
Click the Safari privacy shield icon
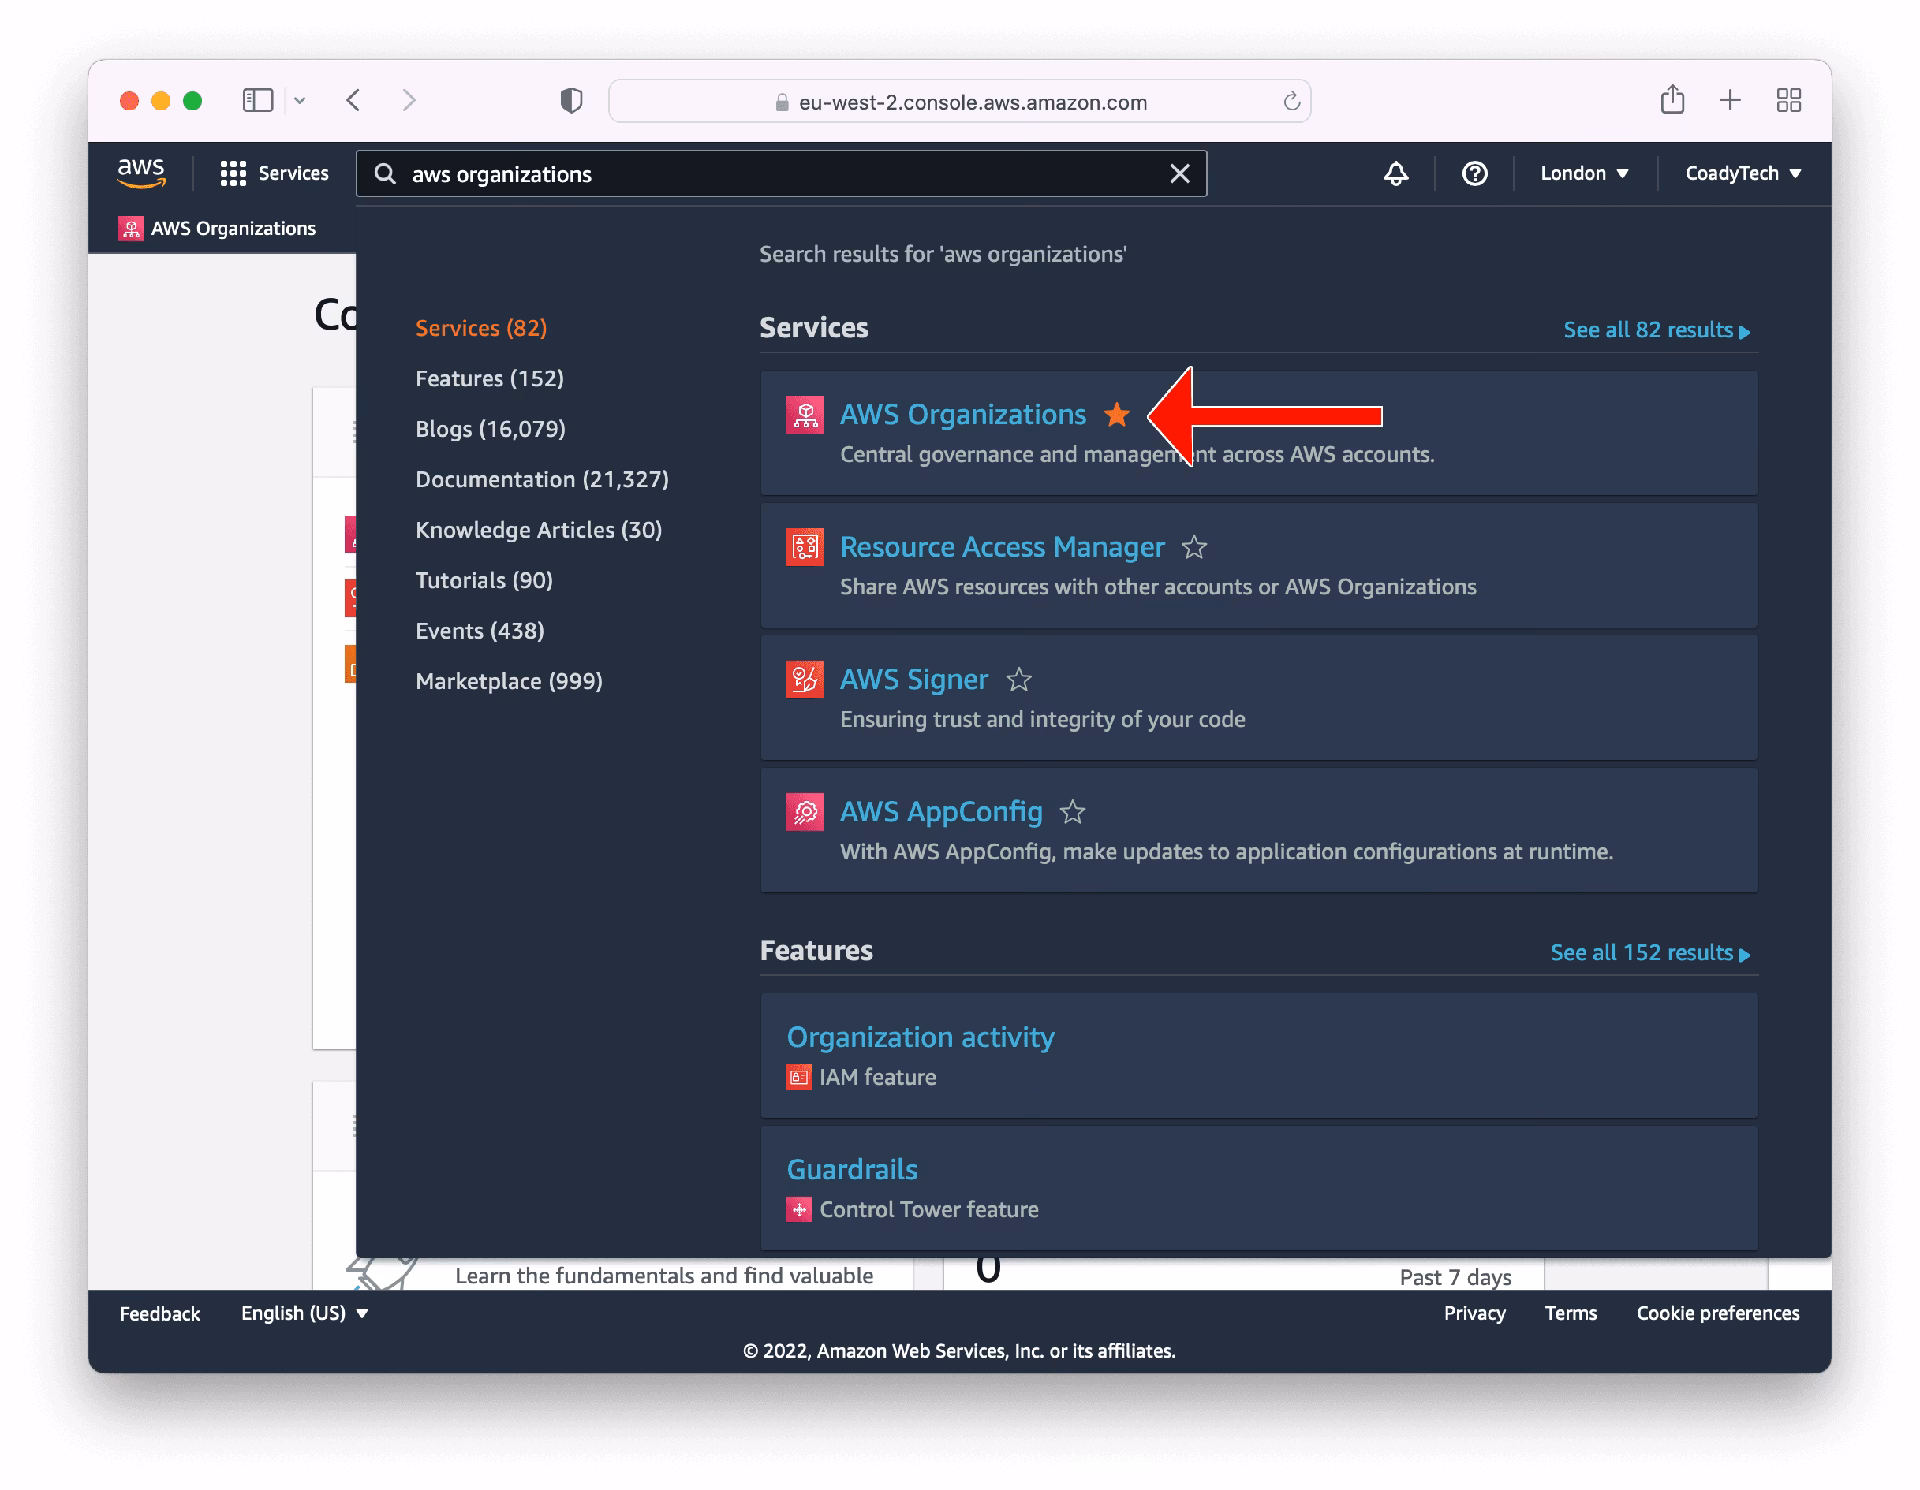pos(571,101)
